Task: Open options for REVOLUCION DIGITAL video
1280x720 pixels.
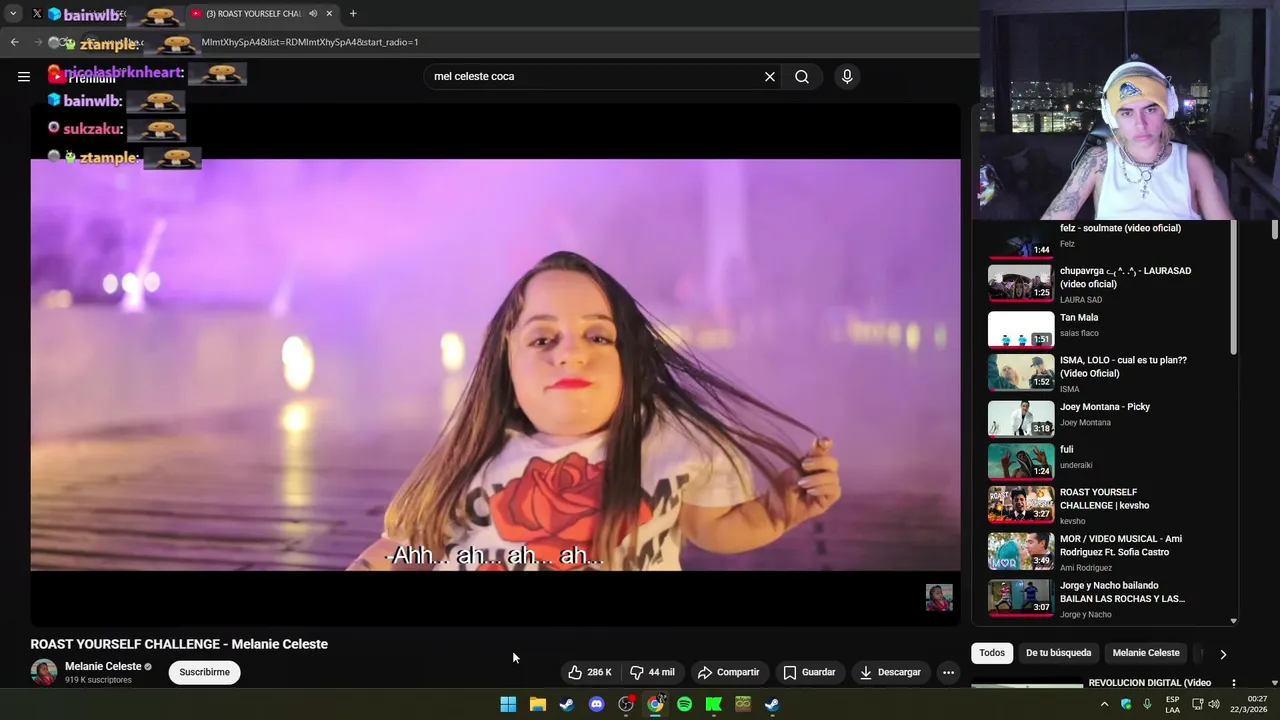Action: point(1233,684)
